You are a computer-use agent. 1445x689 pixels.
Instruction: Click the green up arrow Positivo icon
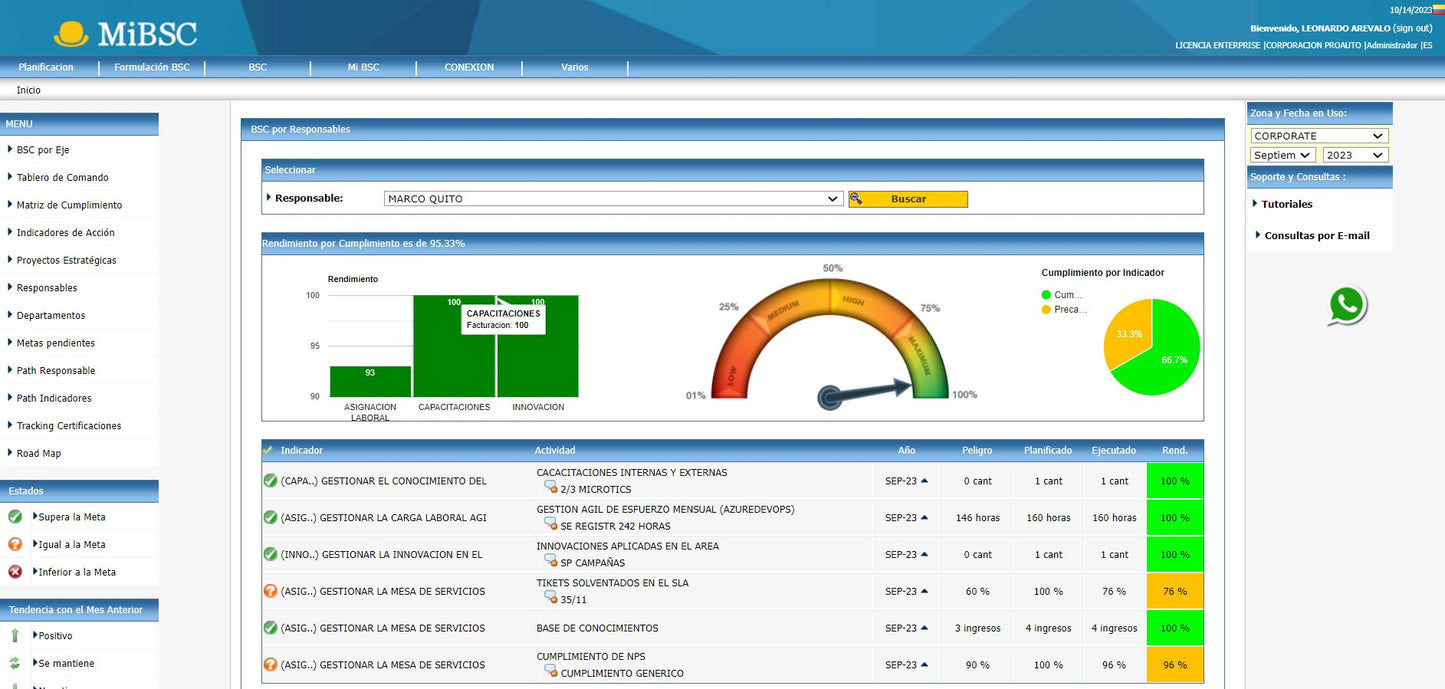click(x=15, y=636)
